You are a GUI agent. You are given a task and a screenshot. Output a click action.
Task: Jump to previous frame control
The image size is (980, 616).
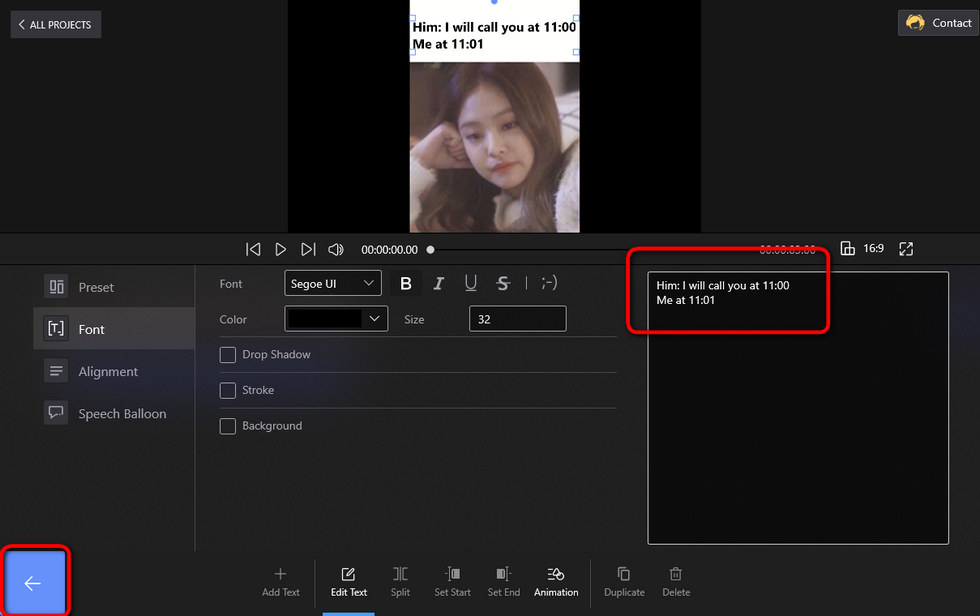pyautogui.click(x=252, y=249)
